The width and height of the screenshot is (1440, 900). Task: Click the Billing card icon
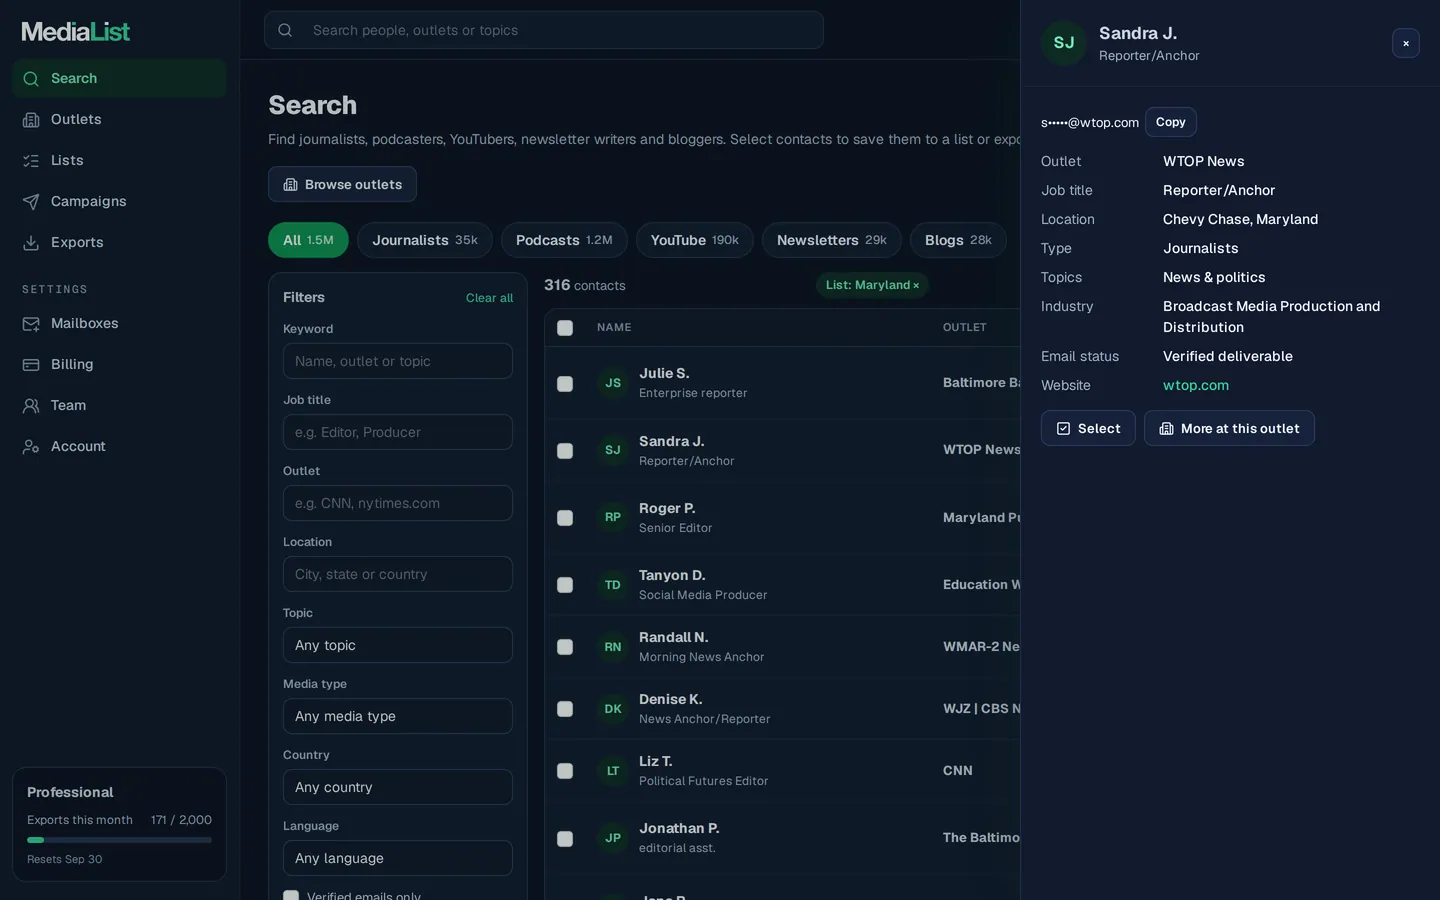31,365
